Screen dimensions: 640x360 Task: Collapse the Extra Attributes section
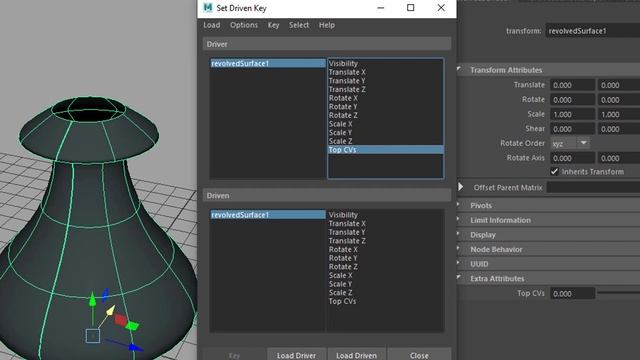pos(459,278)
